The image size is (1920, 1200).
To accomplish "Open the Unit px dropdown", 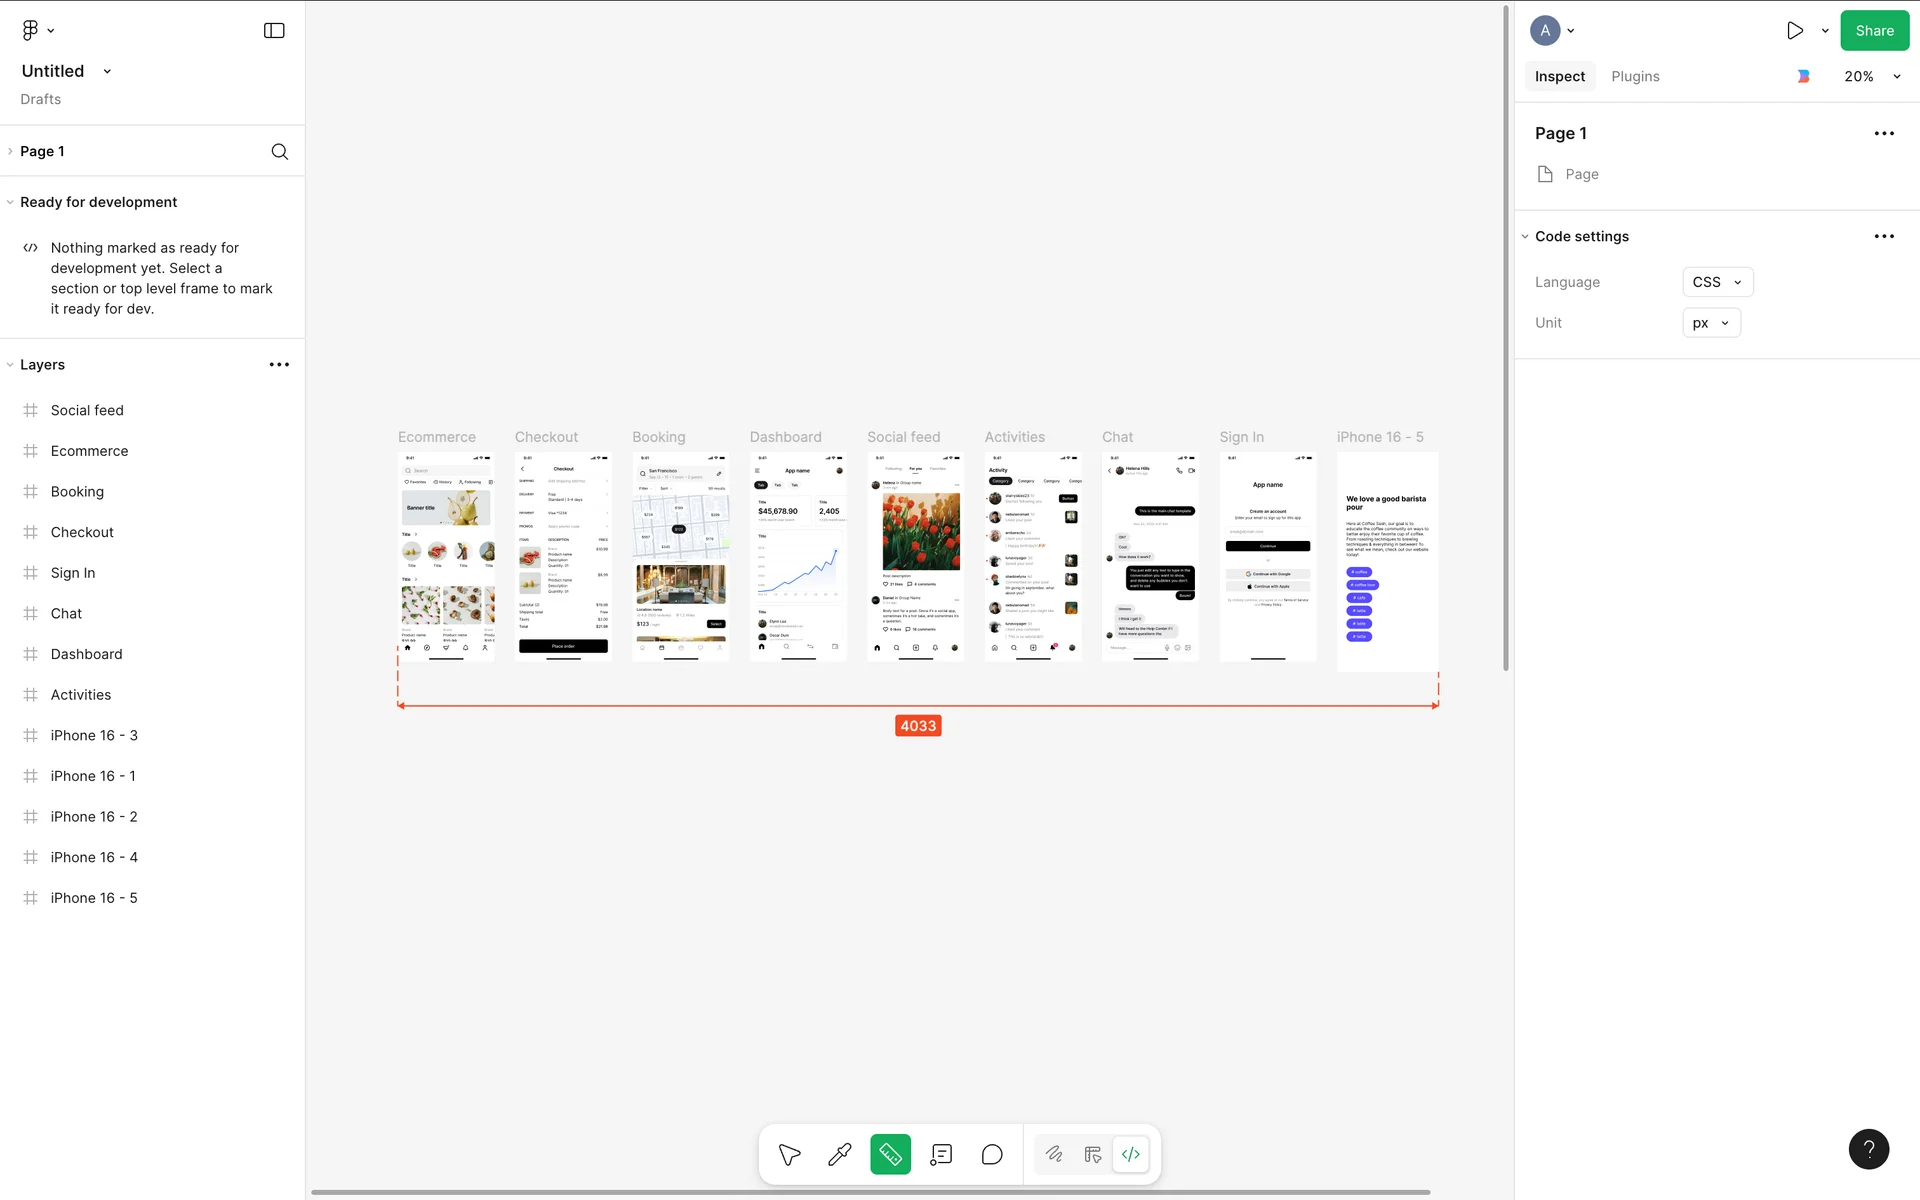I will [x=1711, y=323].
